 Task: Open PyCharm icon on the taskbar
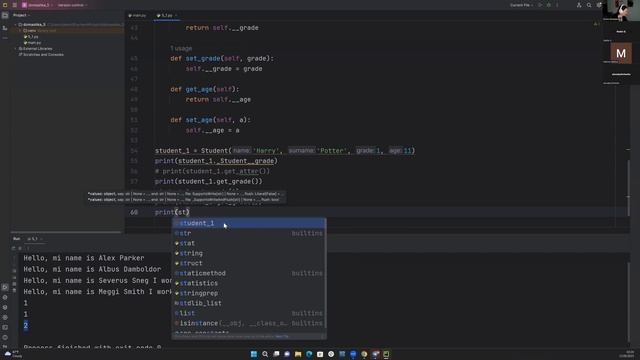coord(386,354)
